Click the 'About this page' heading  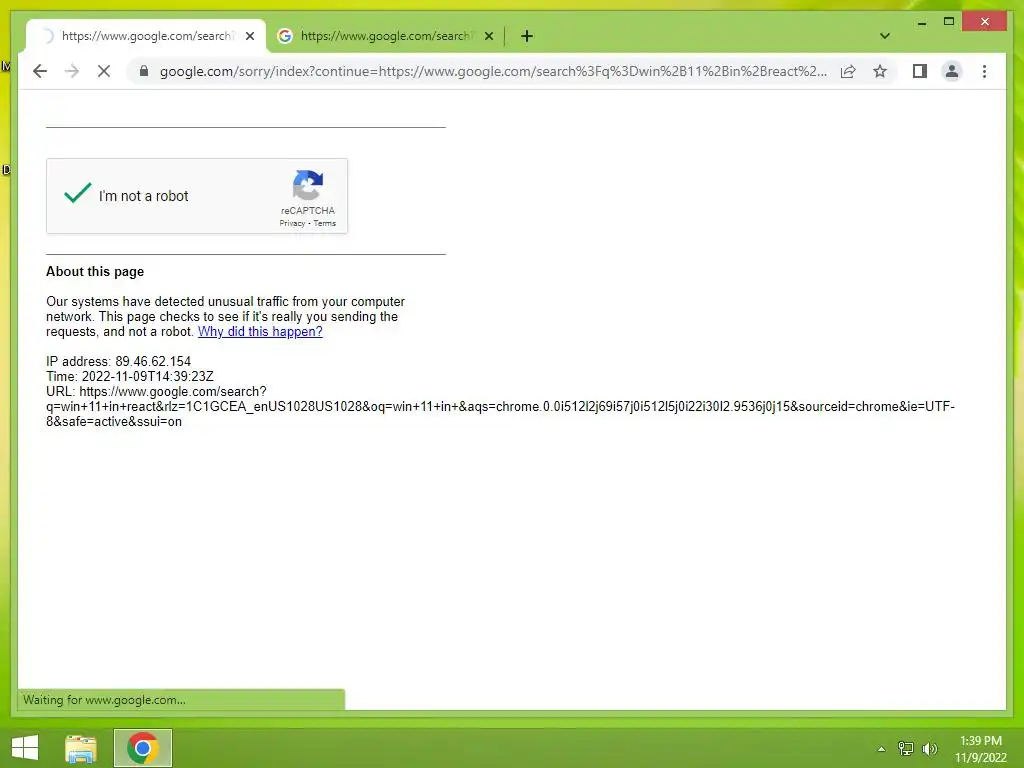click(x=95, y=272)
